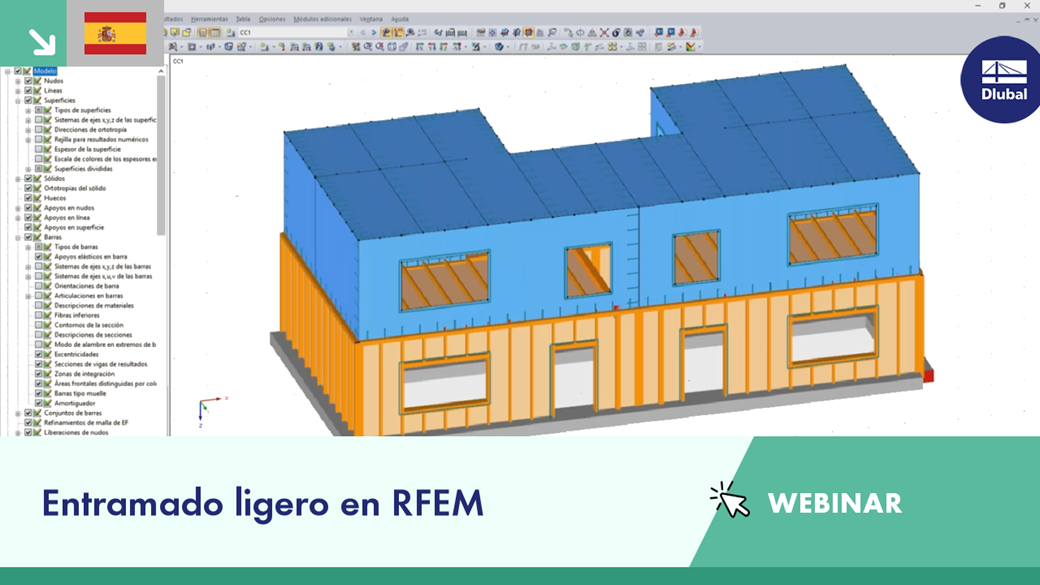Click the first icon of the lower toolbar

click(173, 47)
